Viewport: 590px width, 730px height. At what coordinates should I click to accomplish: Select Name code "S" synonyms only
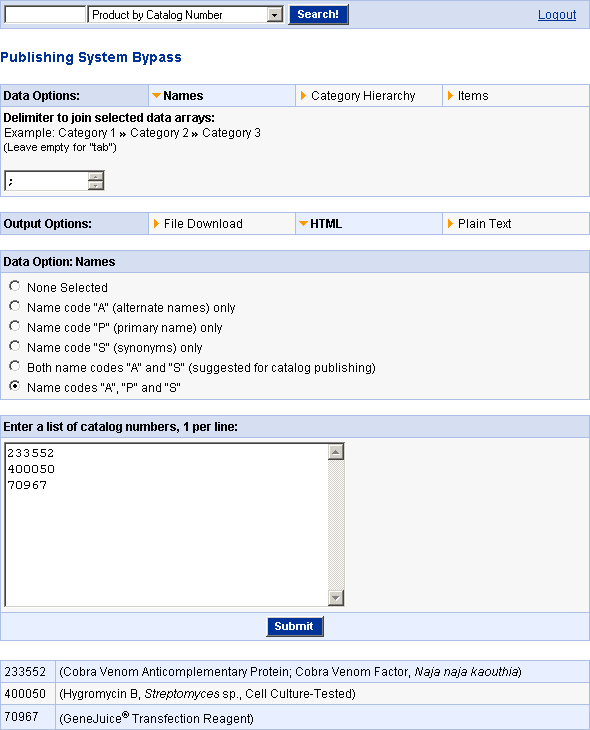point(15,346)
